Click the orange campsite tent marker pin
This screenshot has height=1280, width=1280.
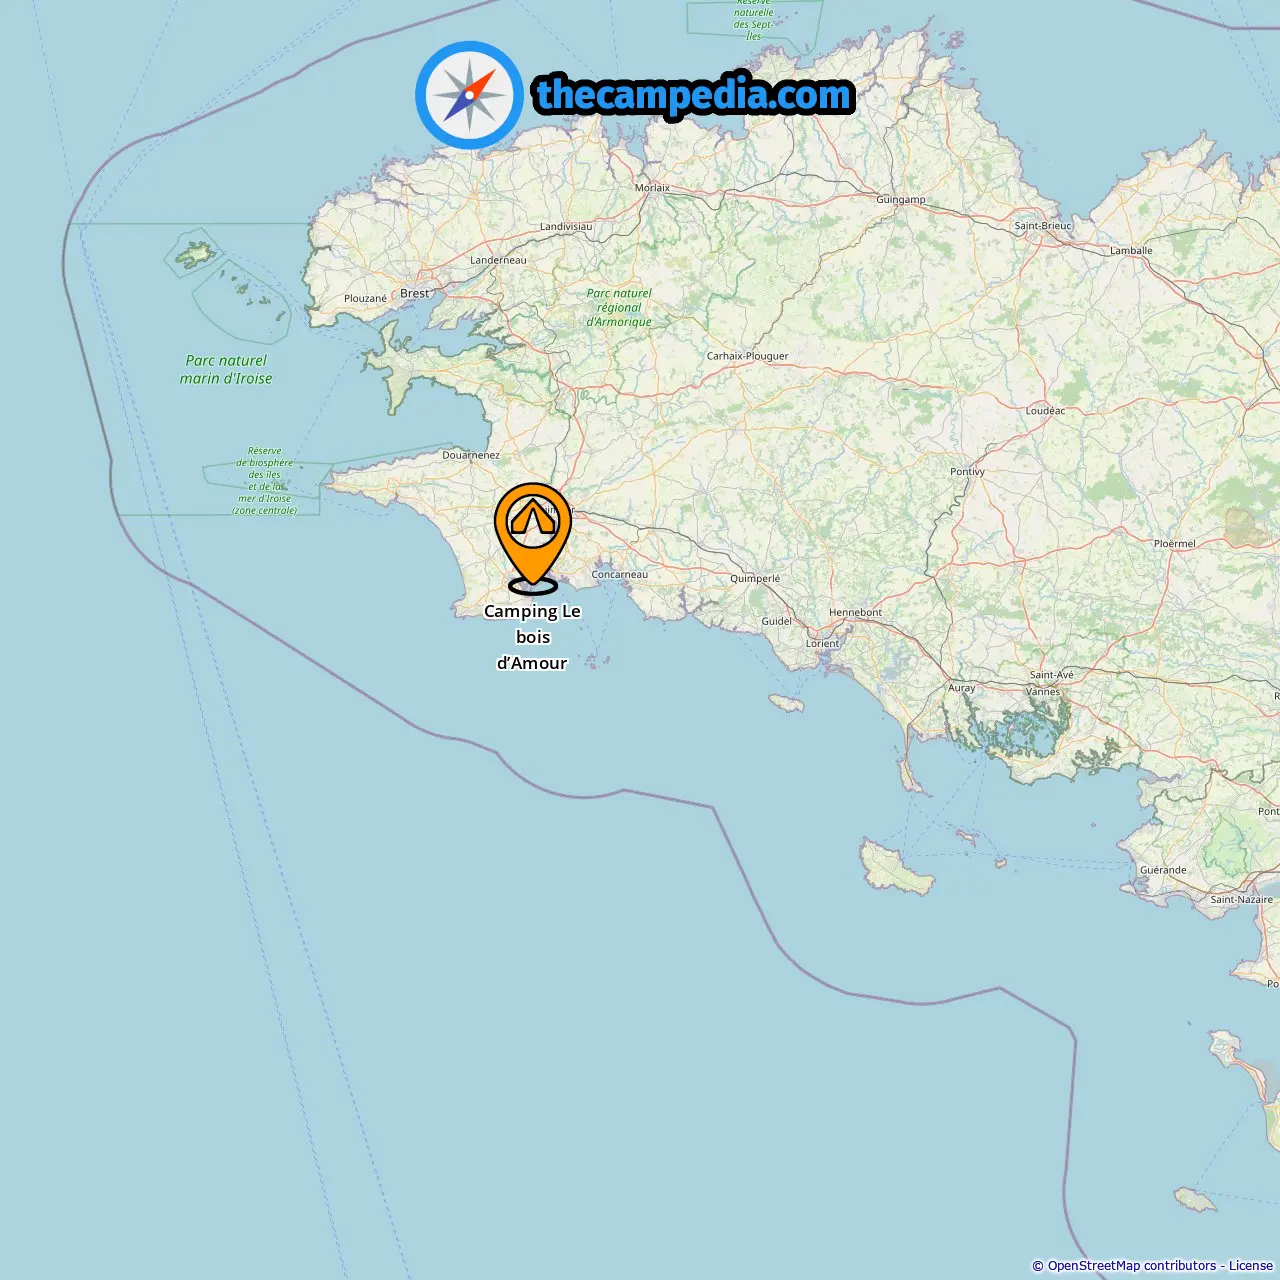[533, 538]
